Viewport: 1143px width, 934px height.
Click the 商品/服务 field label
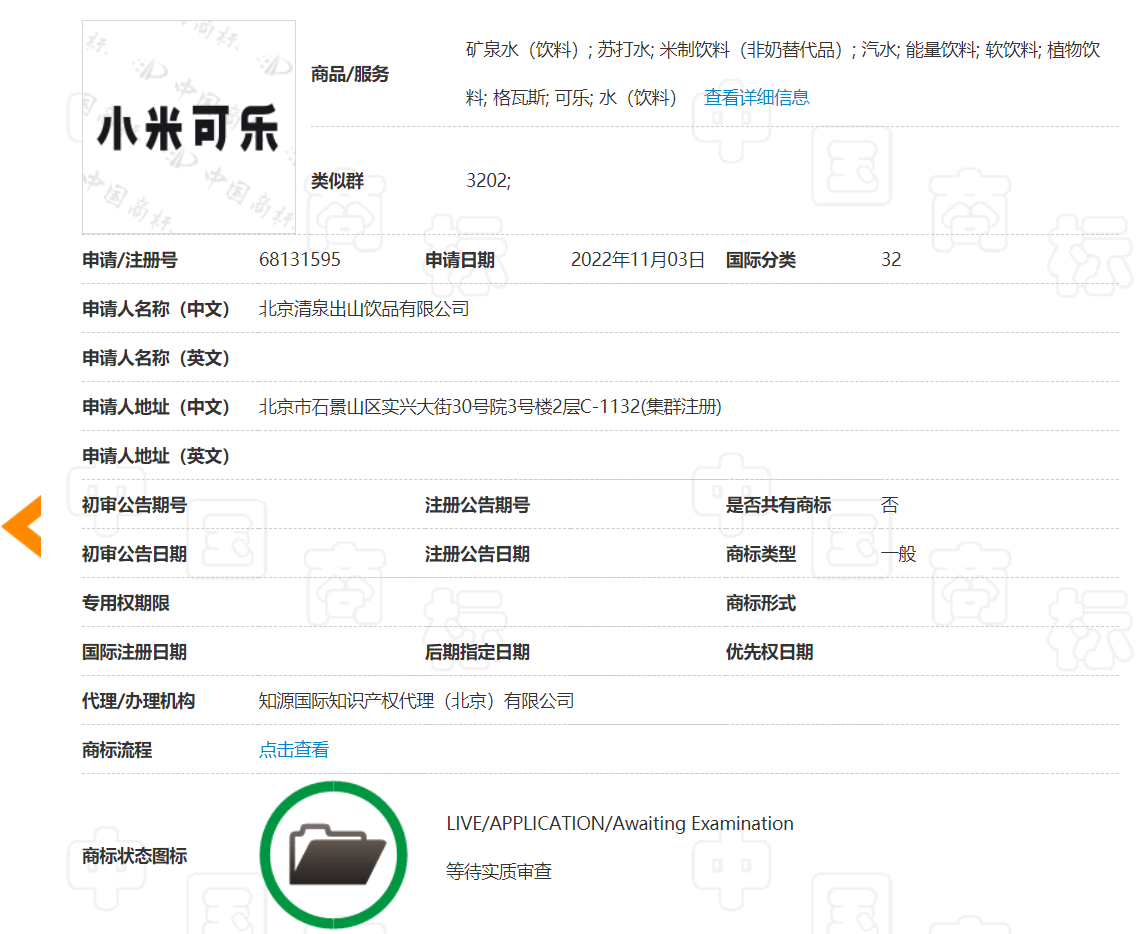click(350, 74)
